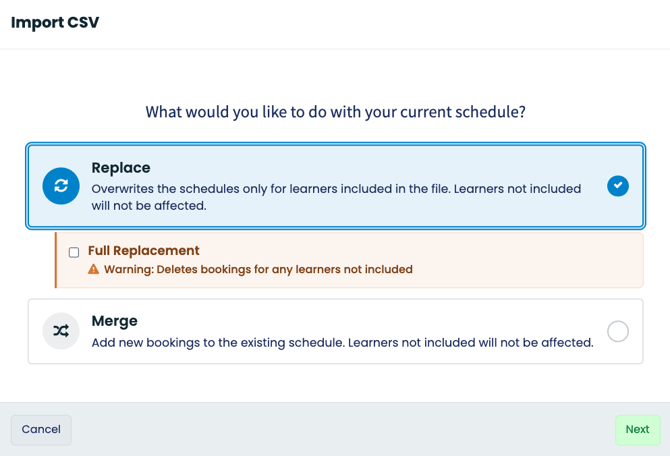Click the Merge option description text

click(x=343, y=343)
